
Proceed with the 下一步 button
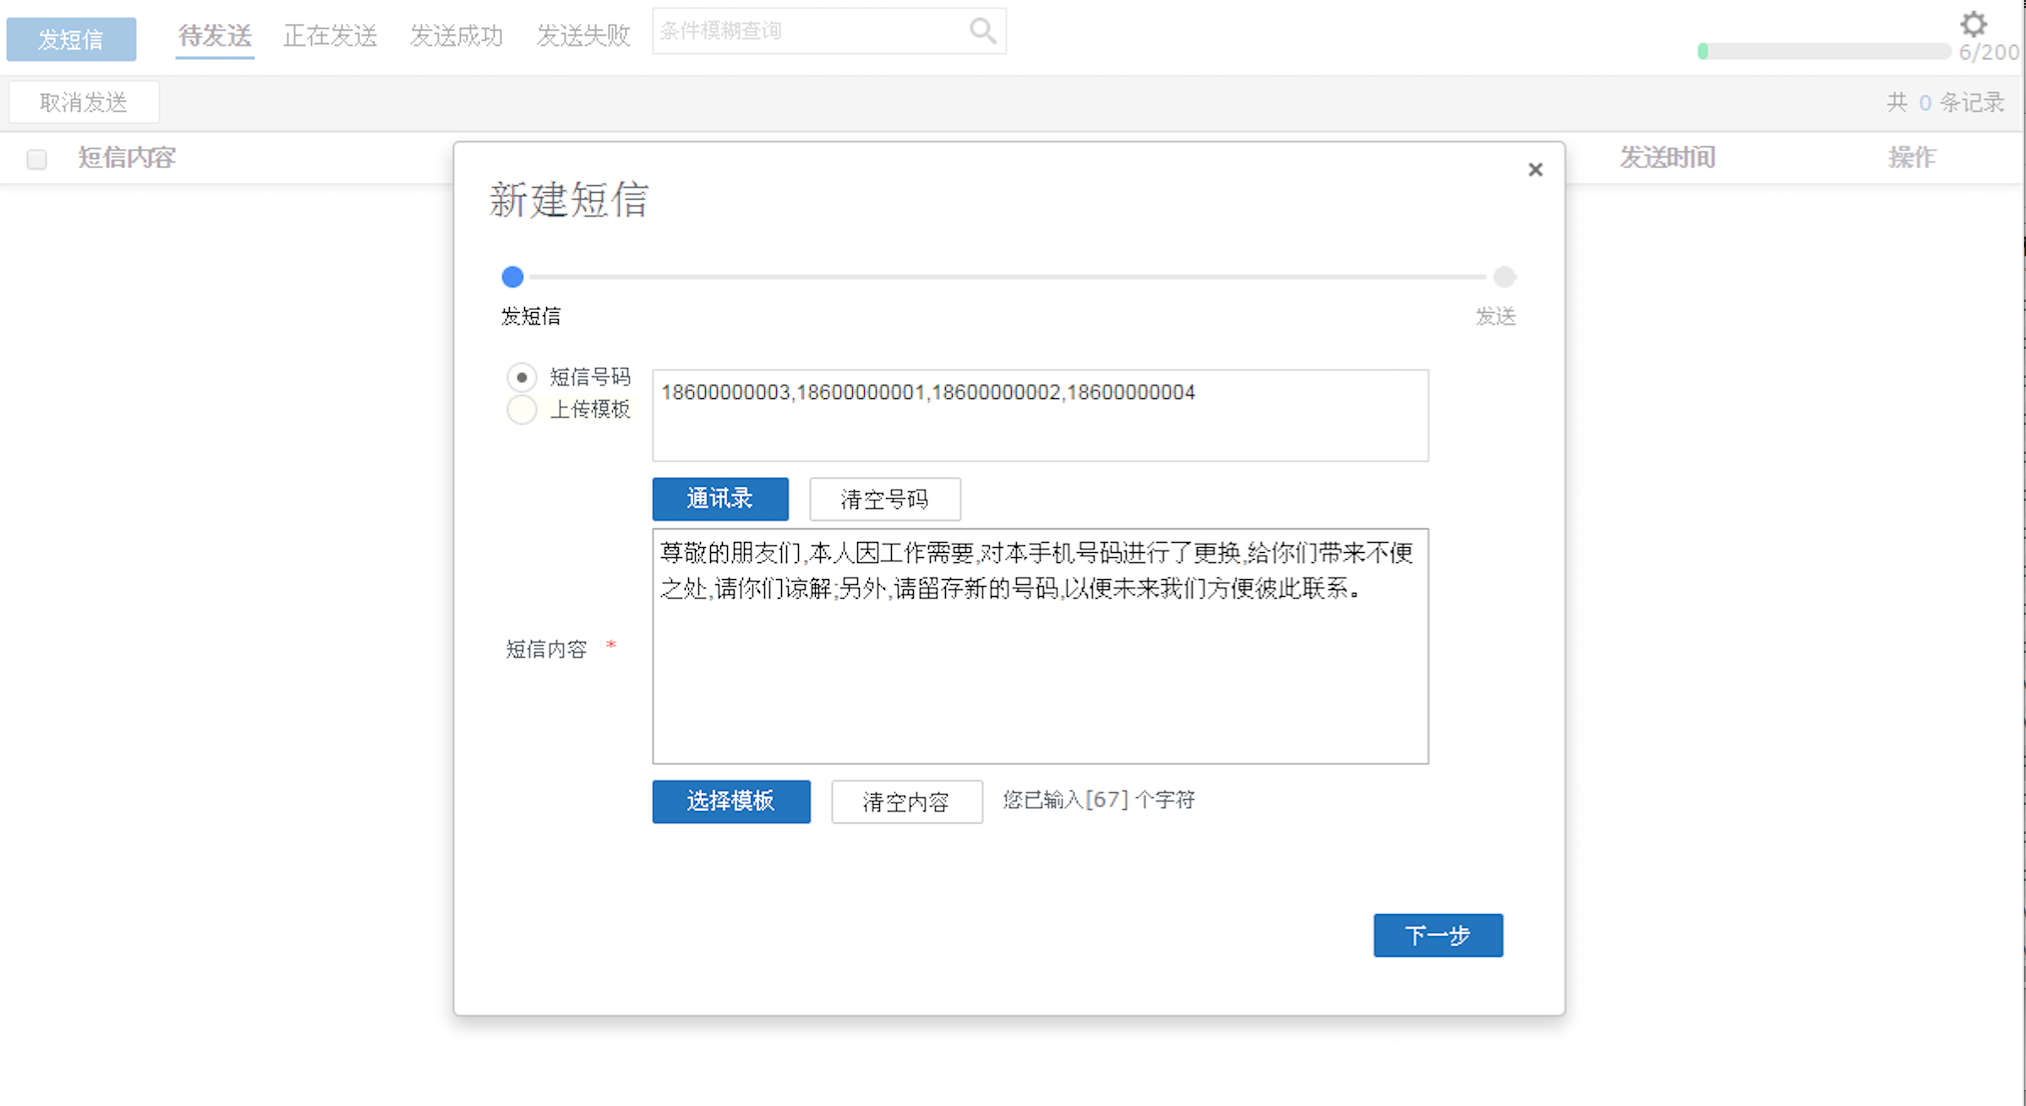coord(1438,935)
